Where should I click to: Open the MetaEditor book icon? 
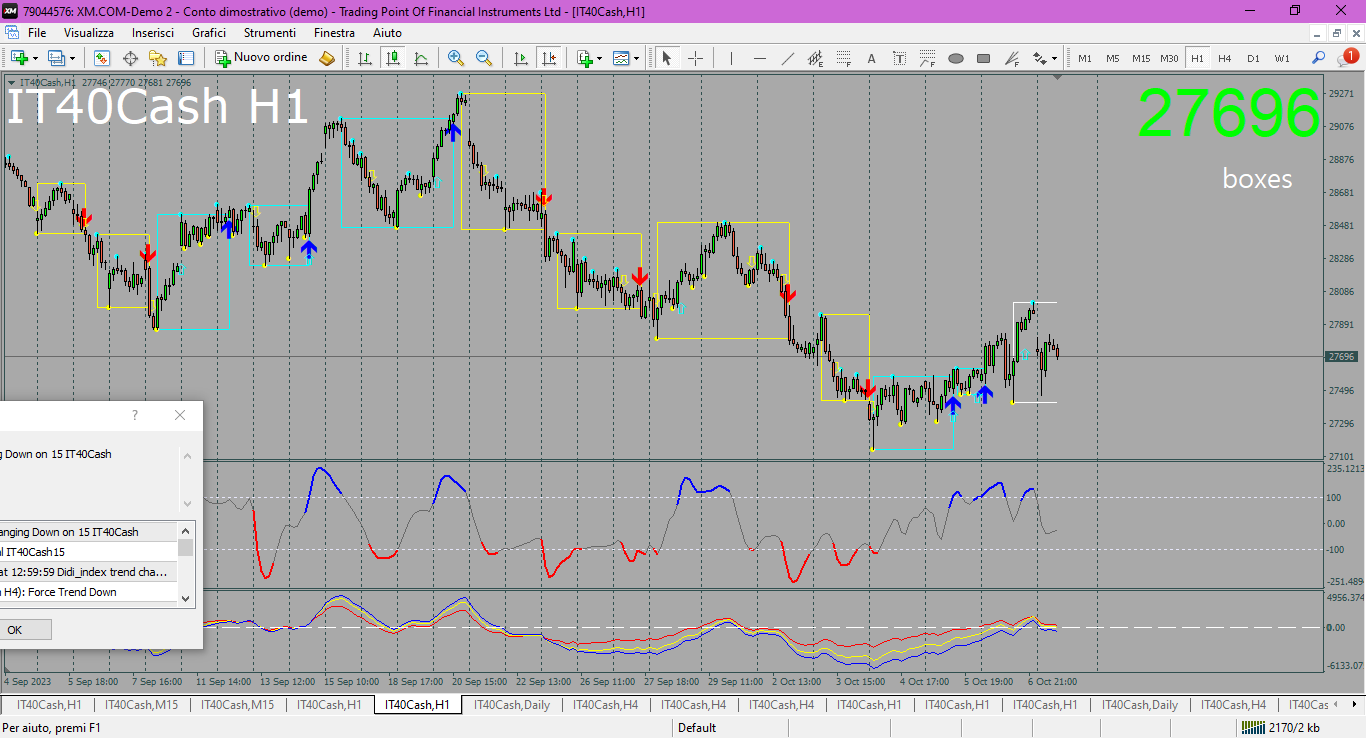tap(327, 58)
